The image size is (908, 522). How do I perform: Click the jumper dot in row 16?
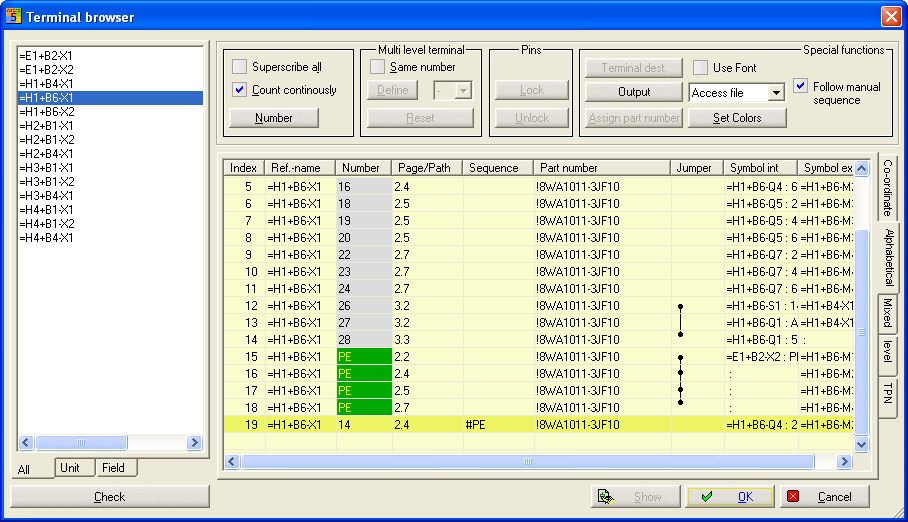coord(680,374)
